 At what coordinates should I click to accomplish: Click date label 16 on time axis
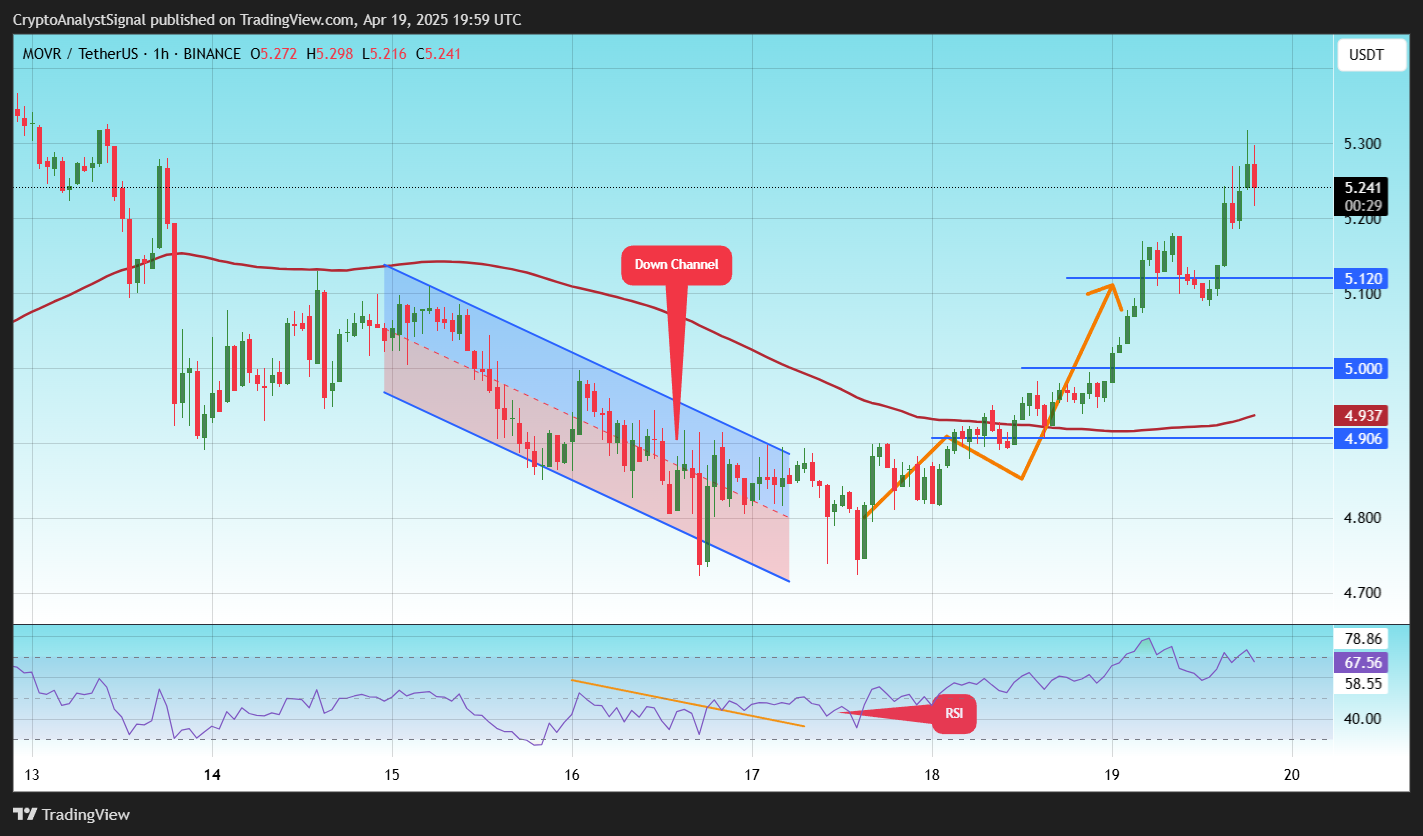[x=571, y=774]
